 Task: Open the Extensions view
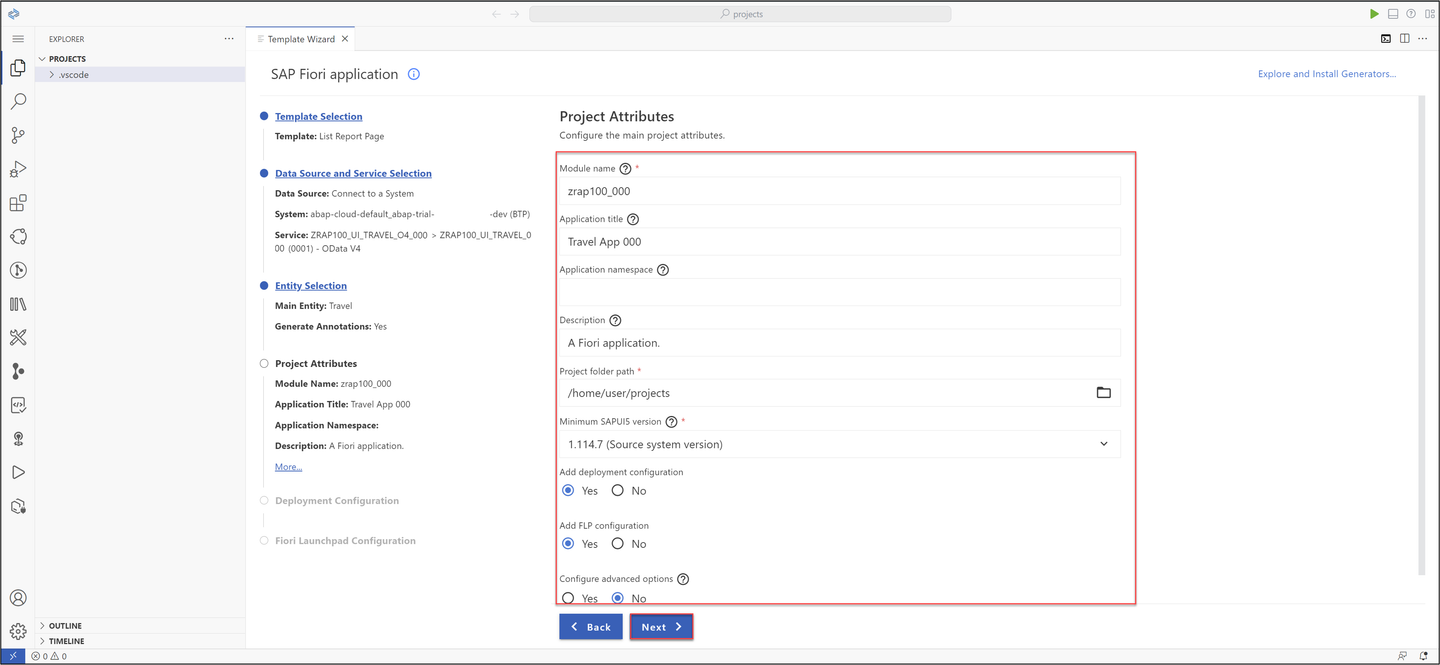pos(18,203)
